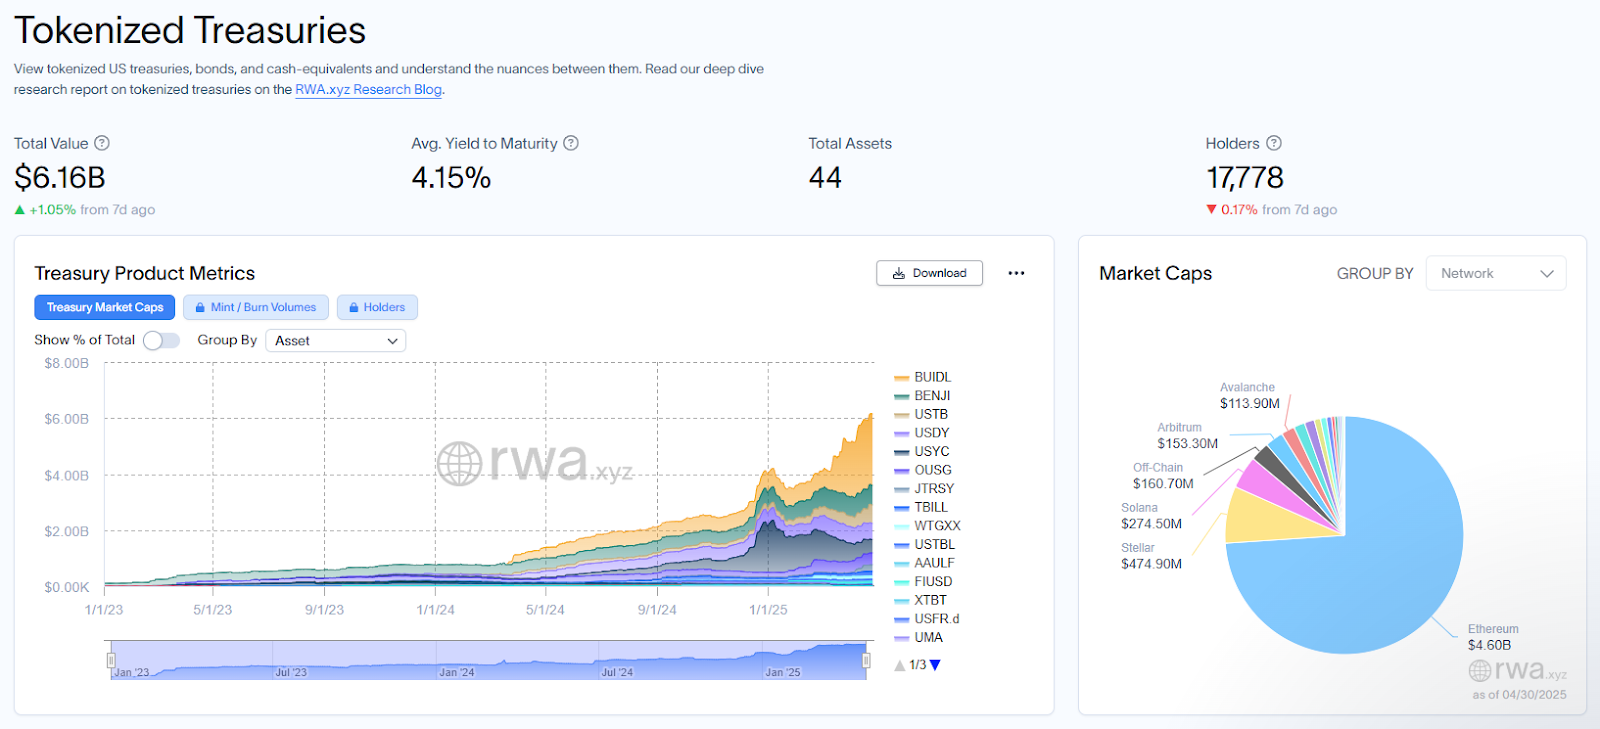Viewport: 1600px width, 729px height.
Task: Click the Avalanche $113.90M label
Action: pos(1249,396)
